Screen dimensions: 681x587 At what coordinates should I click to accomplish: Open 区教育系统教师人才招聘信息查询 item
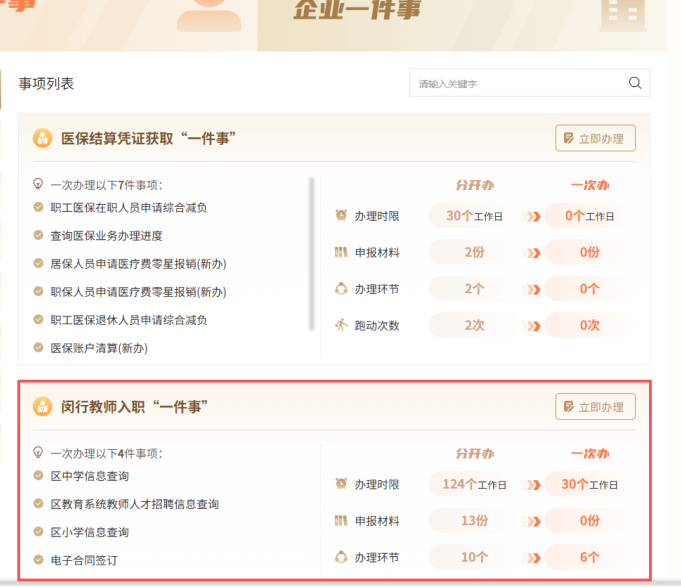click(134, 504)
